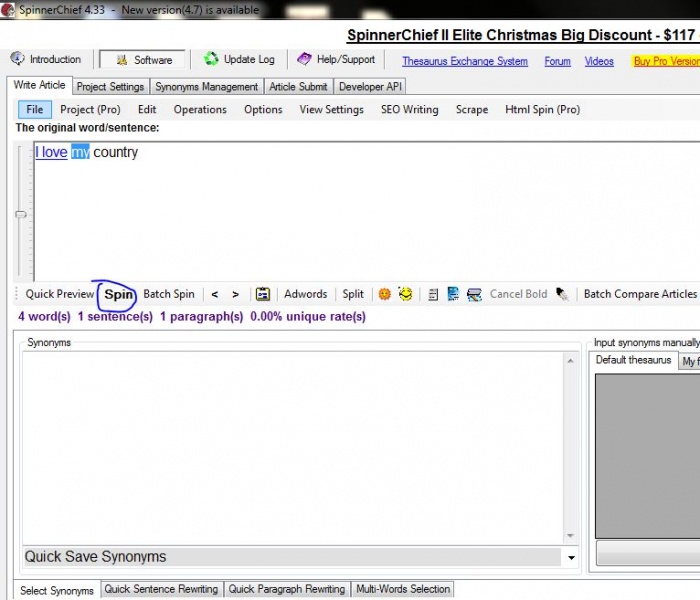
Task: Click the SpinnerChief app icon in title bar
Action: pos(7,9)
